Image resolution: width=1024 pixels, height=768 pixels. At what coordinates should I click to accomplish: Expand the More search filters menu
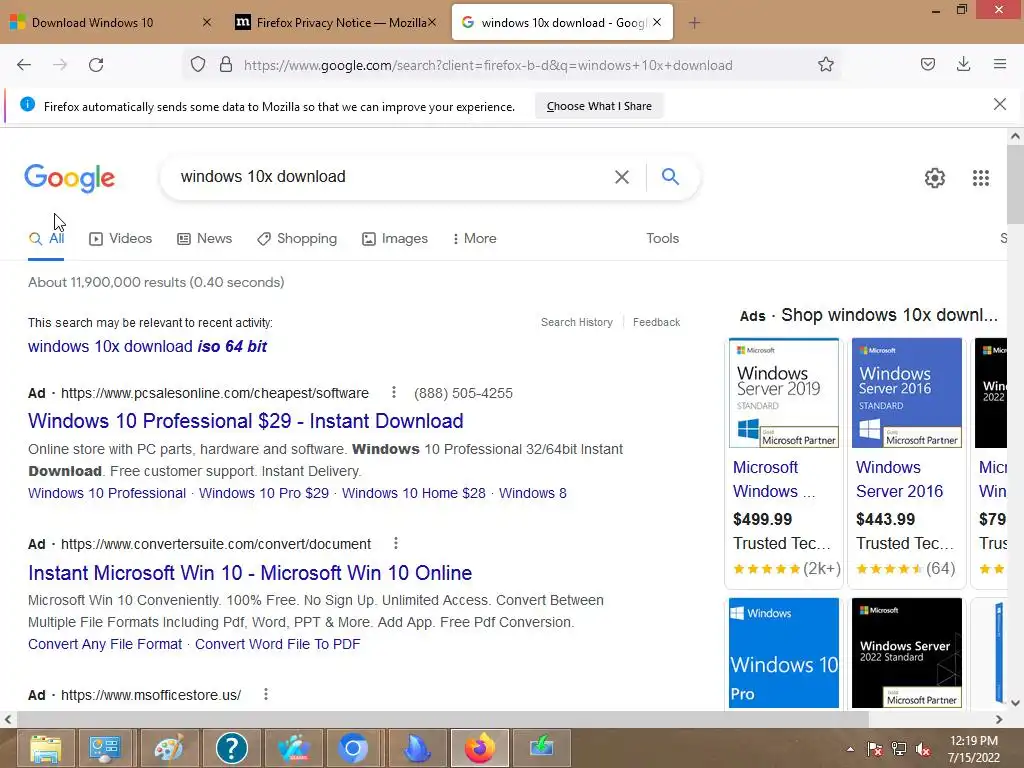475,238
